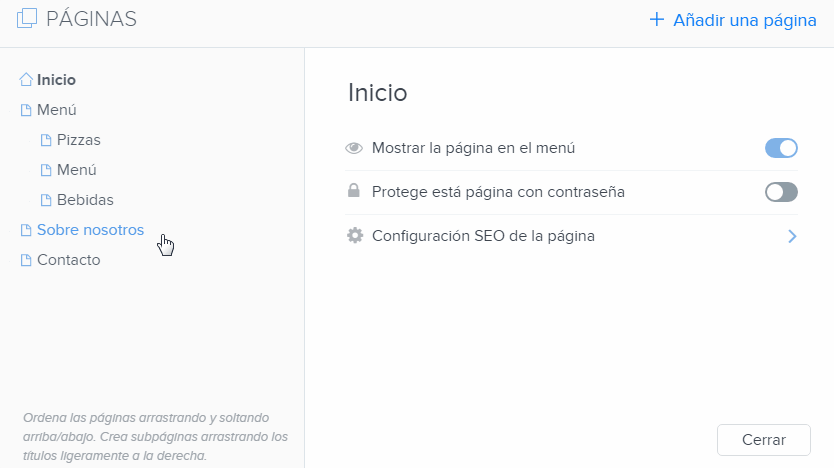Click the page icon beside Pizzas
This screenshot has height=468, width=834.
[x=45, y=140]
